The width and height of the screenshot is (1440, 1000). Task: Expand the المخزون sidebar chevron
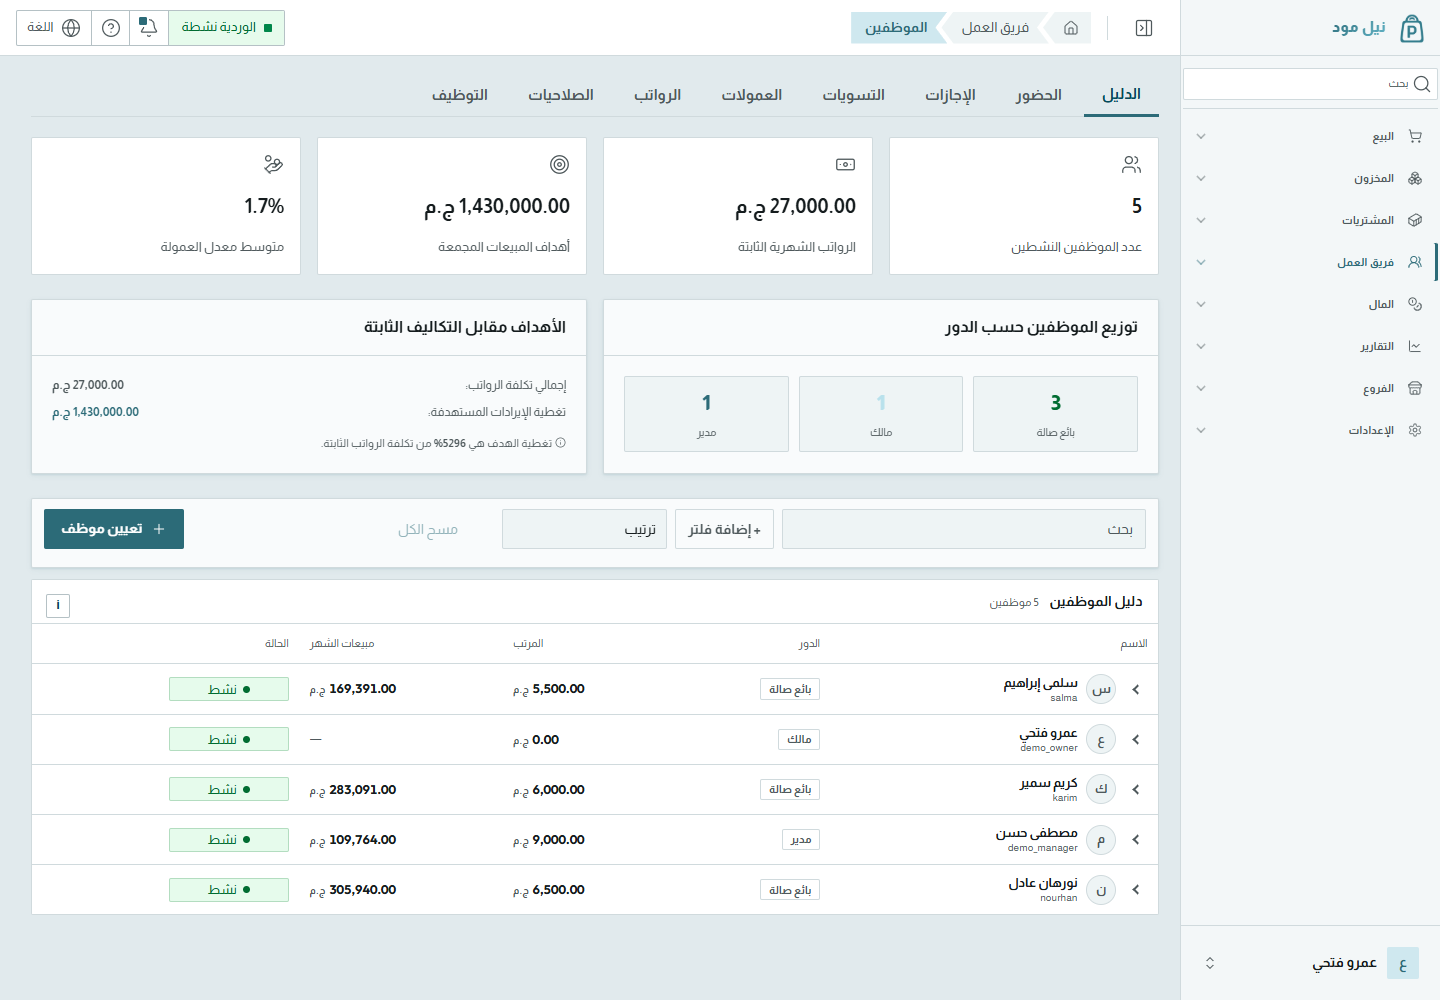[1201, 178]
